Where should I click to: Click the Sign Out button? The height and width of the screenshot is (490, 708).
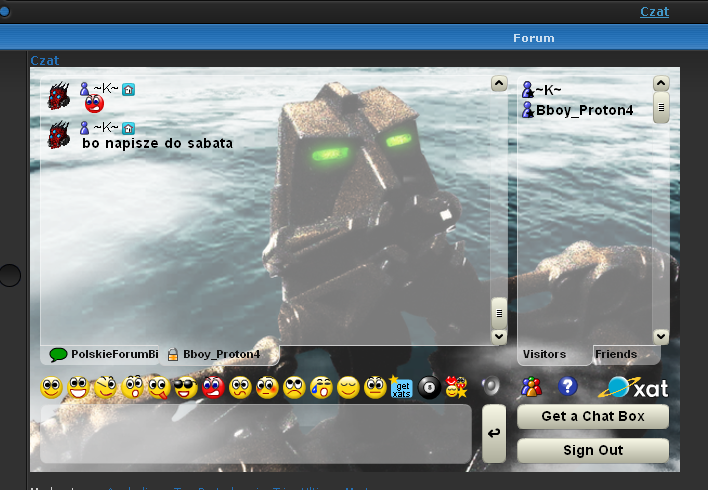593,450
